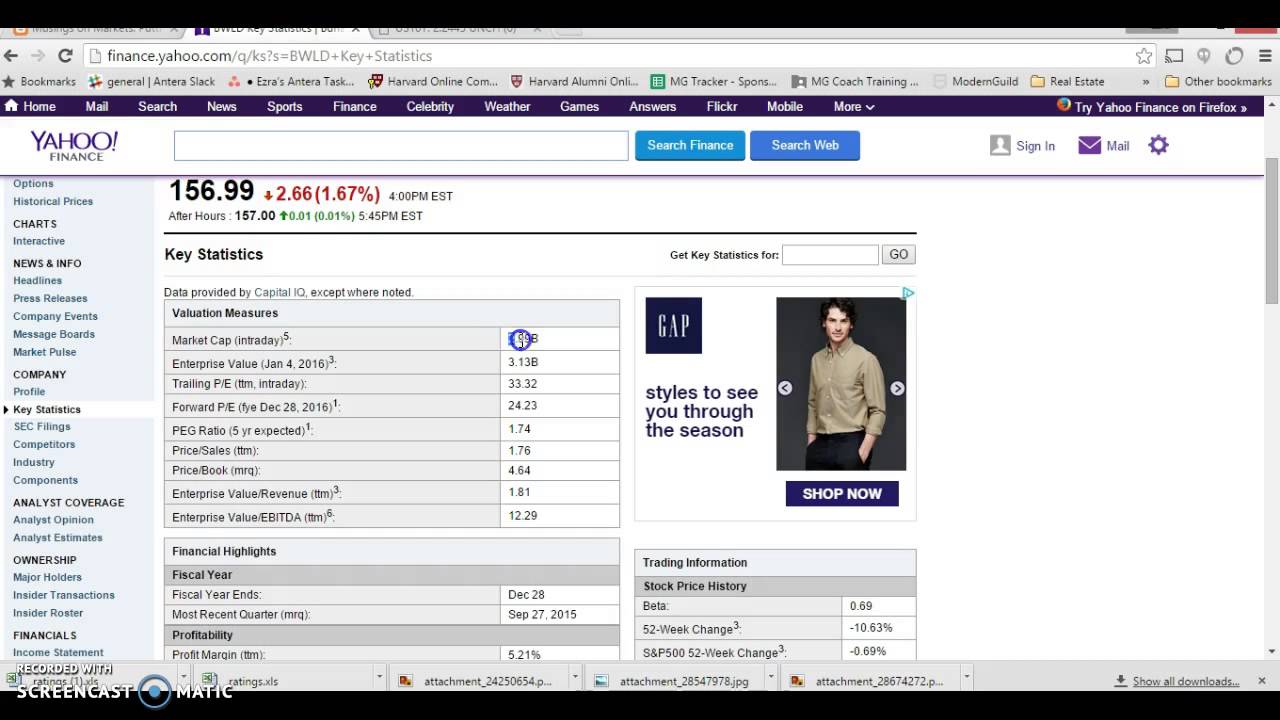The height and width of the screenshot is (720, 1280).
Task: Open the Harvard Alumni Onli bookmark
Action: tap(574, 82)
